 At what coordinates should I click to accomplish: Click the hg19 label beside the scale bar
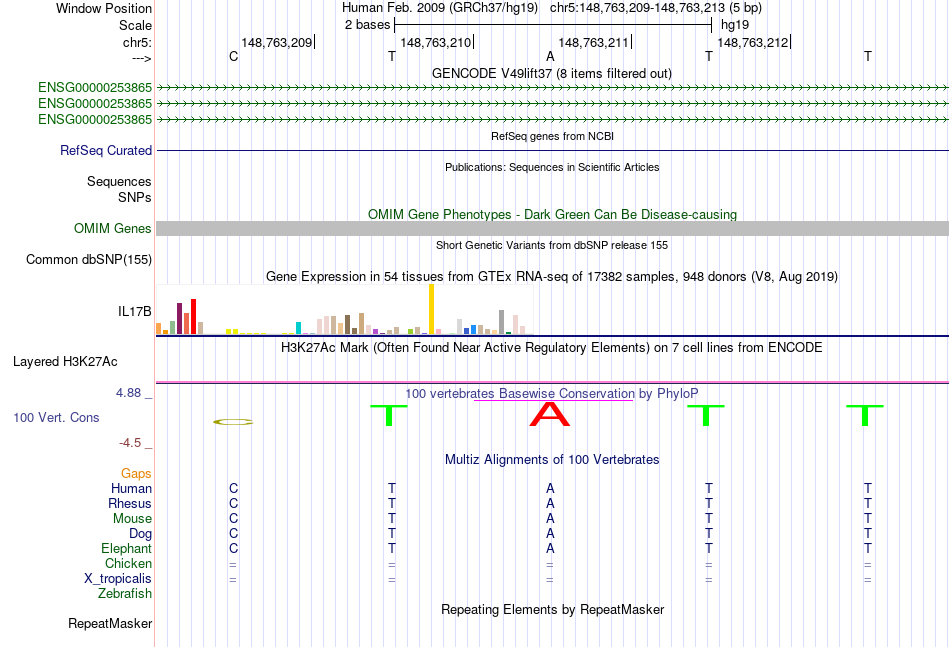pos(734,25)
